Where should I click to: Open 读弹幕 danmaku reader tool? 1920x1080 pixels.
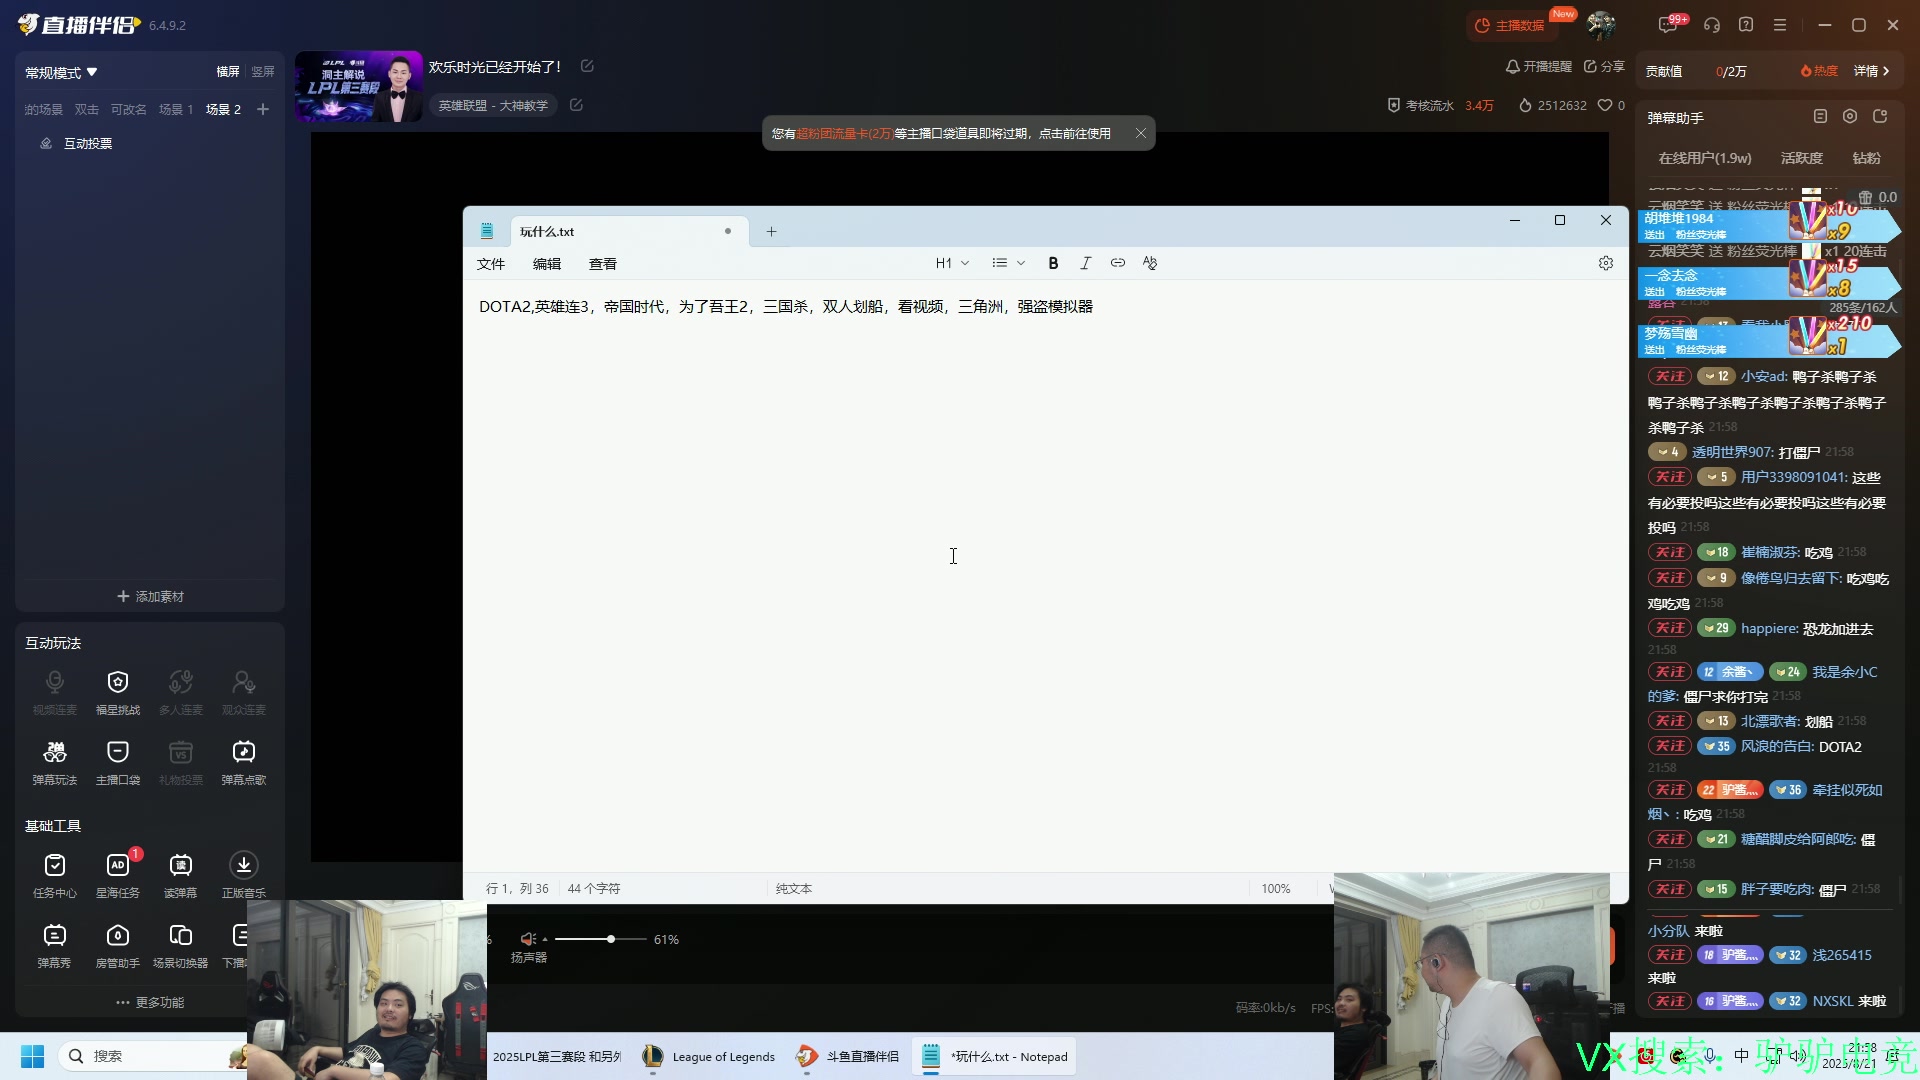(x=181, y=875)
